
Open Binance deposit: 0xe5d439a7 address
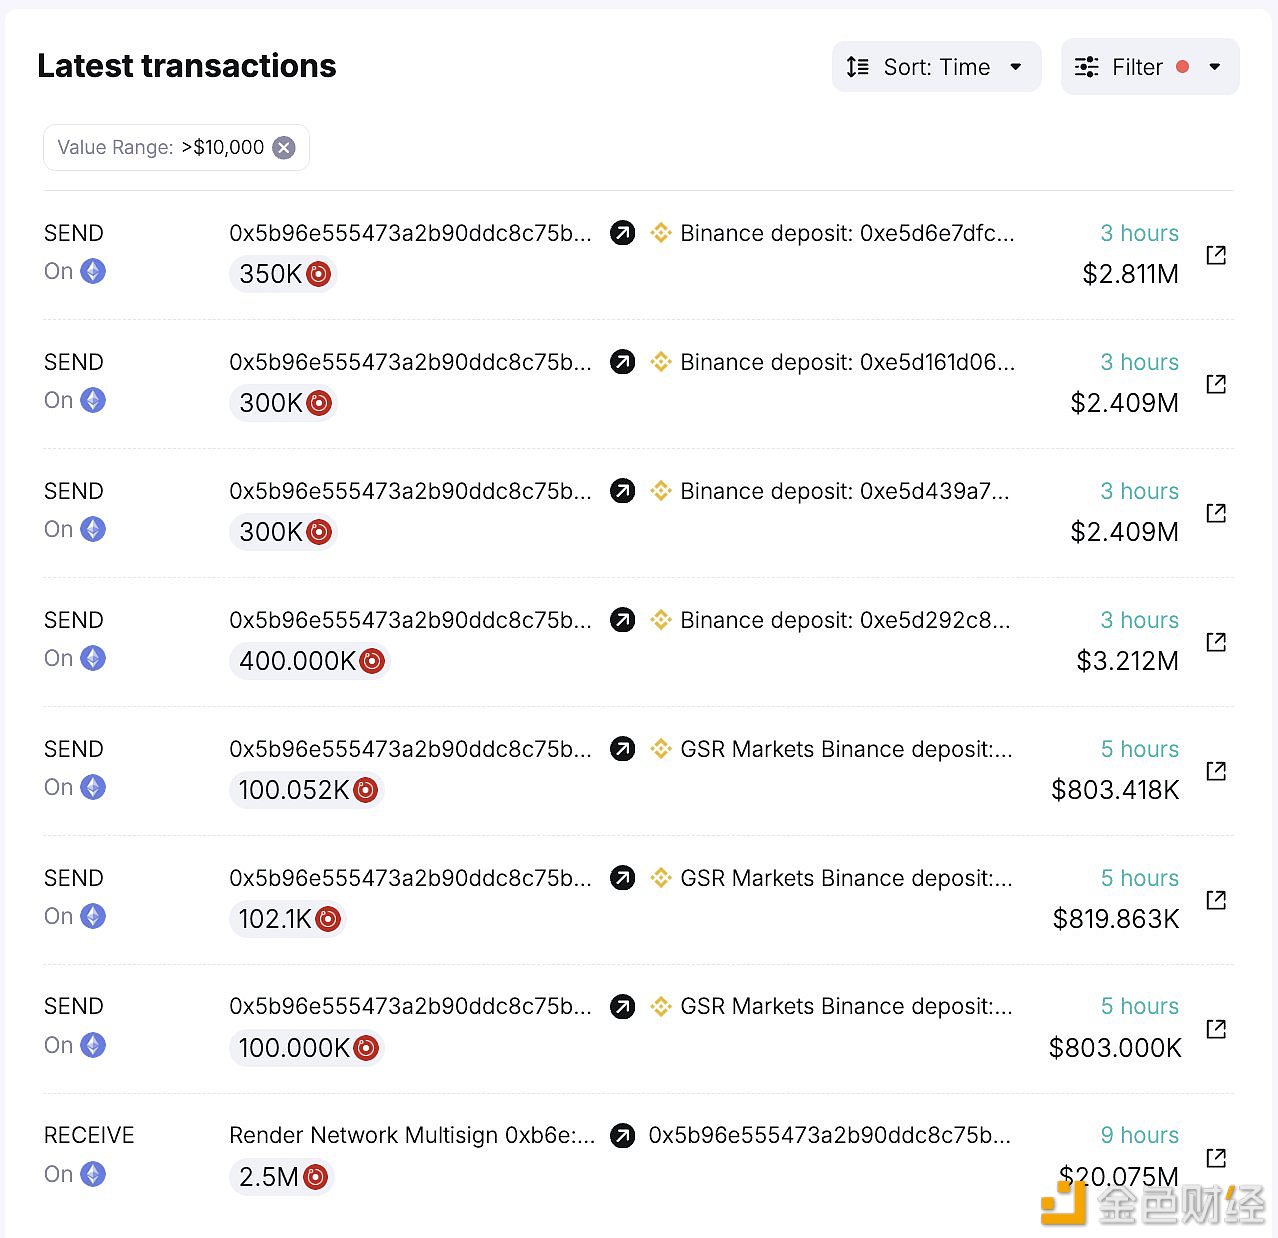(x=845, y=491)
